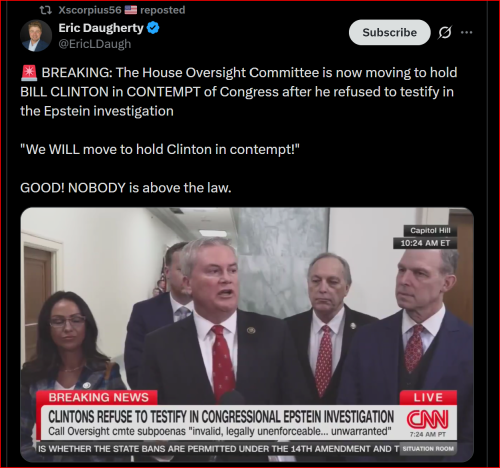
Task: Play the embedded CNN video
Action: click(x=247, y=335)
